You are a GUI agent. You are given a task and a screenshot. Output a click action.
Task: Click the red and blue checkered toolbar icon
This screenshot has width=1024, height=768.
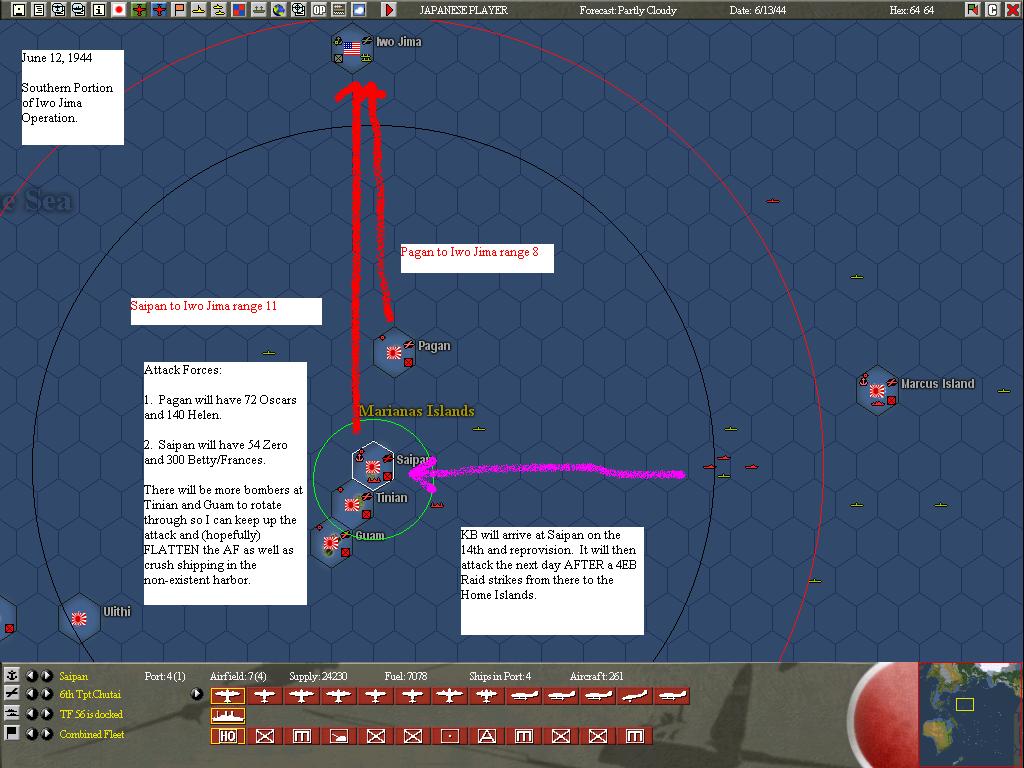tap(238, 10)
